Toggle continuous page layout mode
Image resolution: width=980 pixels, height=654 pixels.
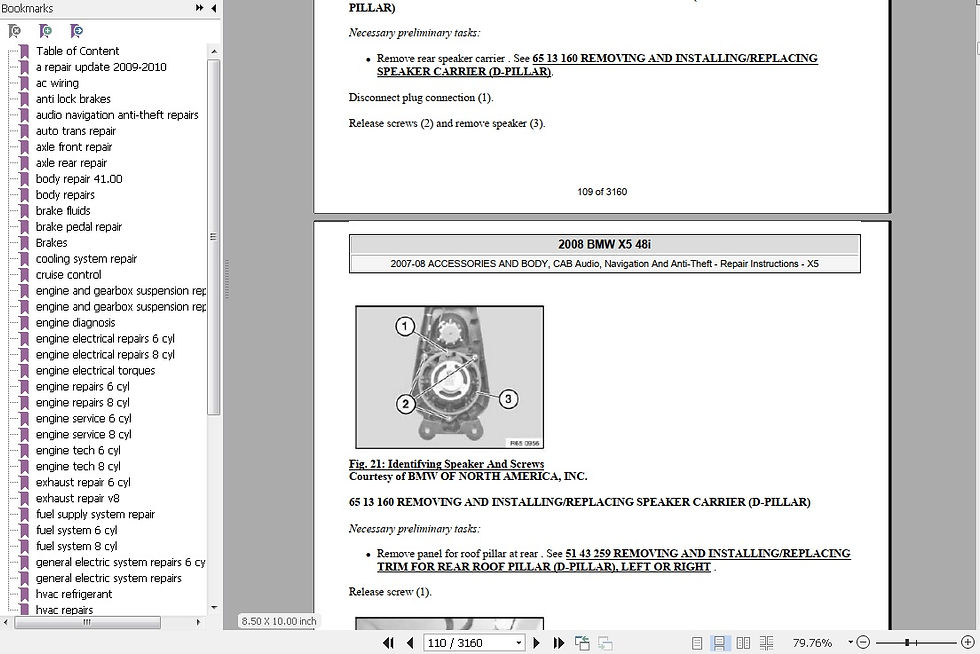click(x=719, y=643)
